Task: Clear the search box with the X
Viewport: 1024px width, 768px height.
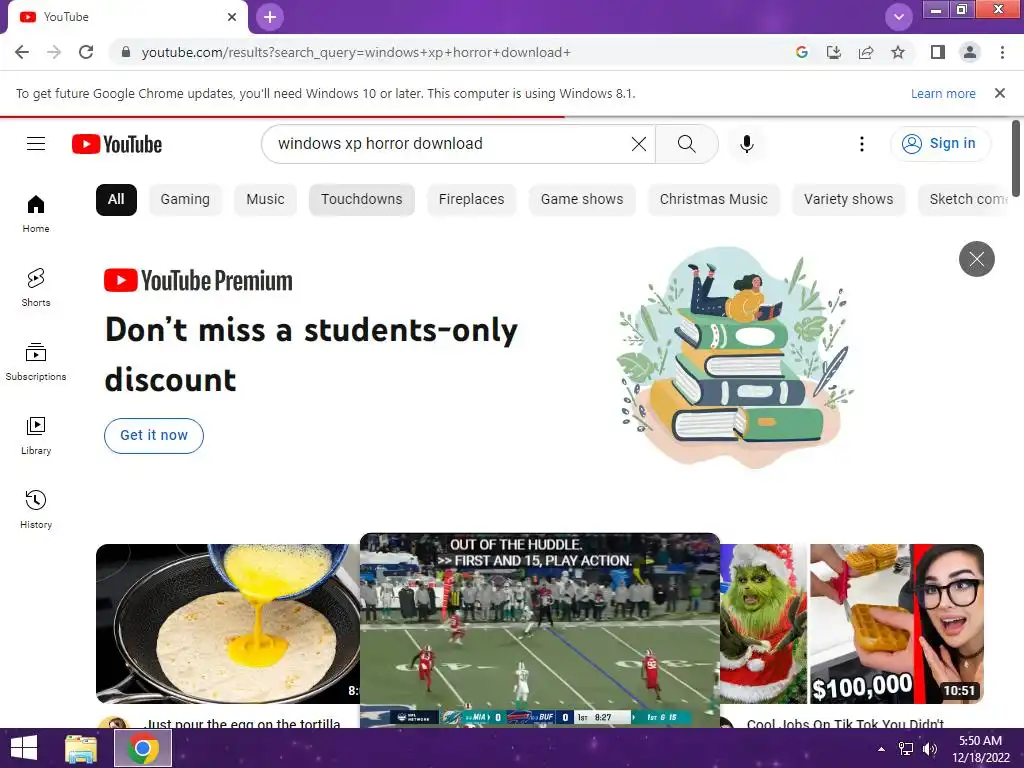Action: (x=639, y=144)
